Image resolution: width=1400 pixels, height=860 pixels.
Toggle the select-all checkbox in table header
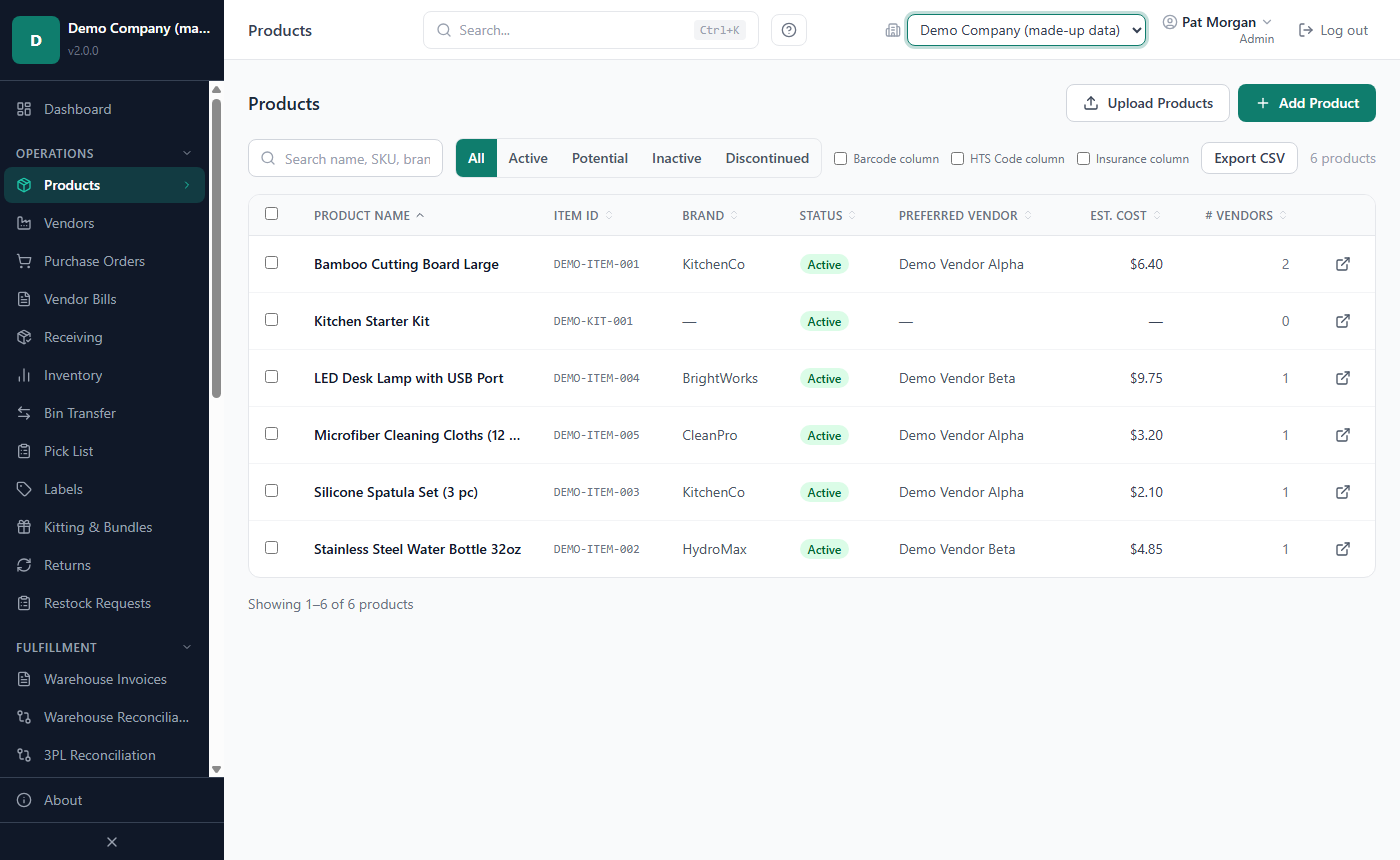point(271,213)
